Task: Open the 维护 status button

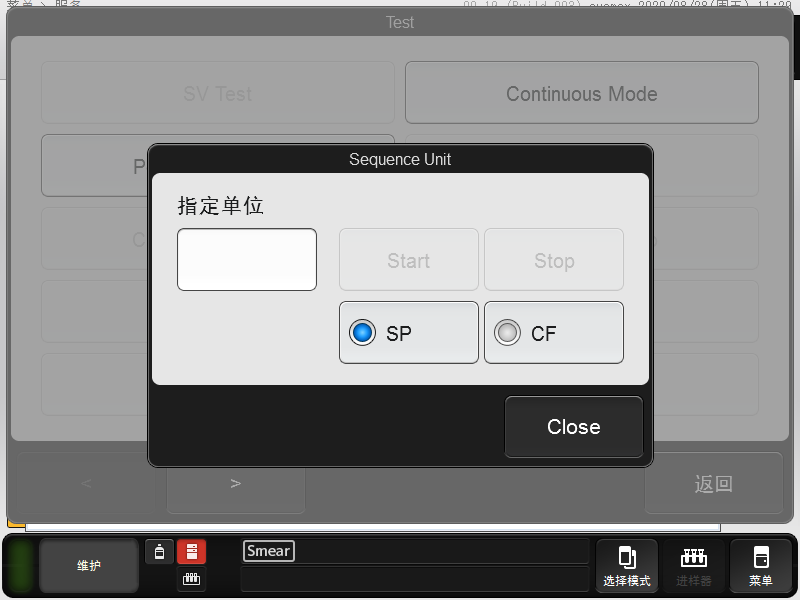Action: [x=89, y=565]
